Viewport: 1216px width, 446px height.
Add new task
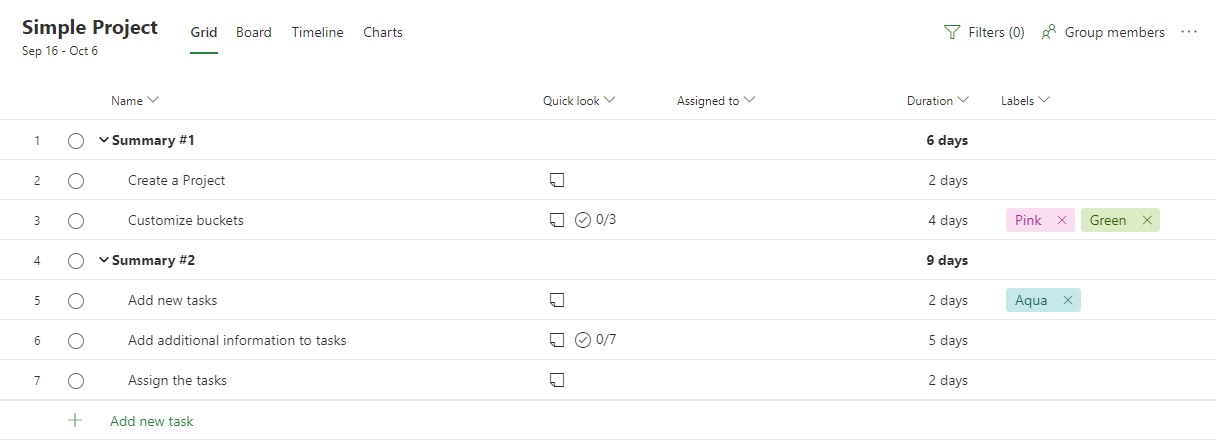(x=152, y=421)
